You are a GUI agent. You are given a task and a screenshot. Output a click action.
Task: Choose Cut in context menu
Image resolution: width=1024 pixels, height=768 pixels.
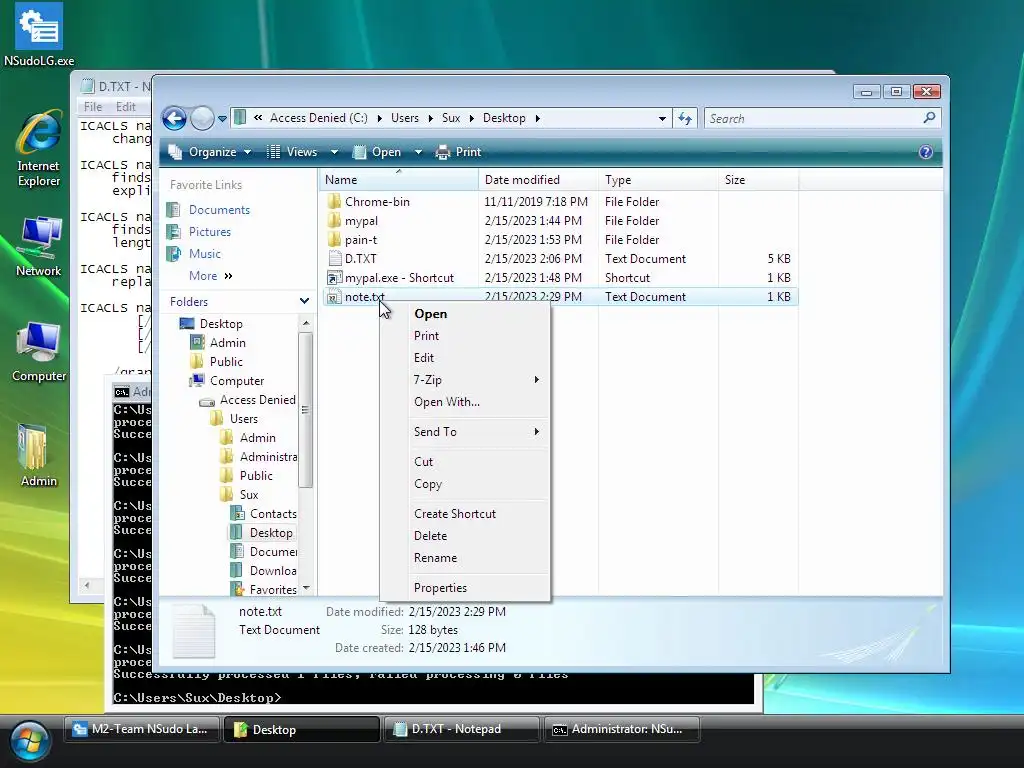pos(464,462)
